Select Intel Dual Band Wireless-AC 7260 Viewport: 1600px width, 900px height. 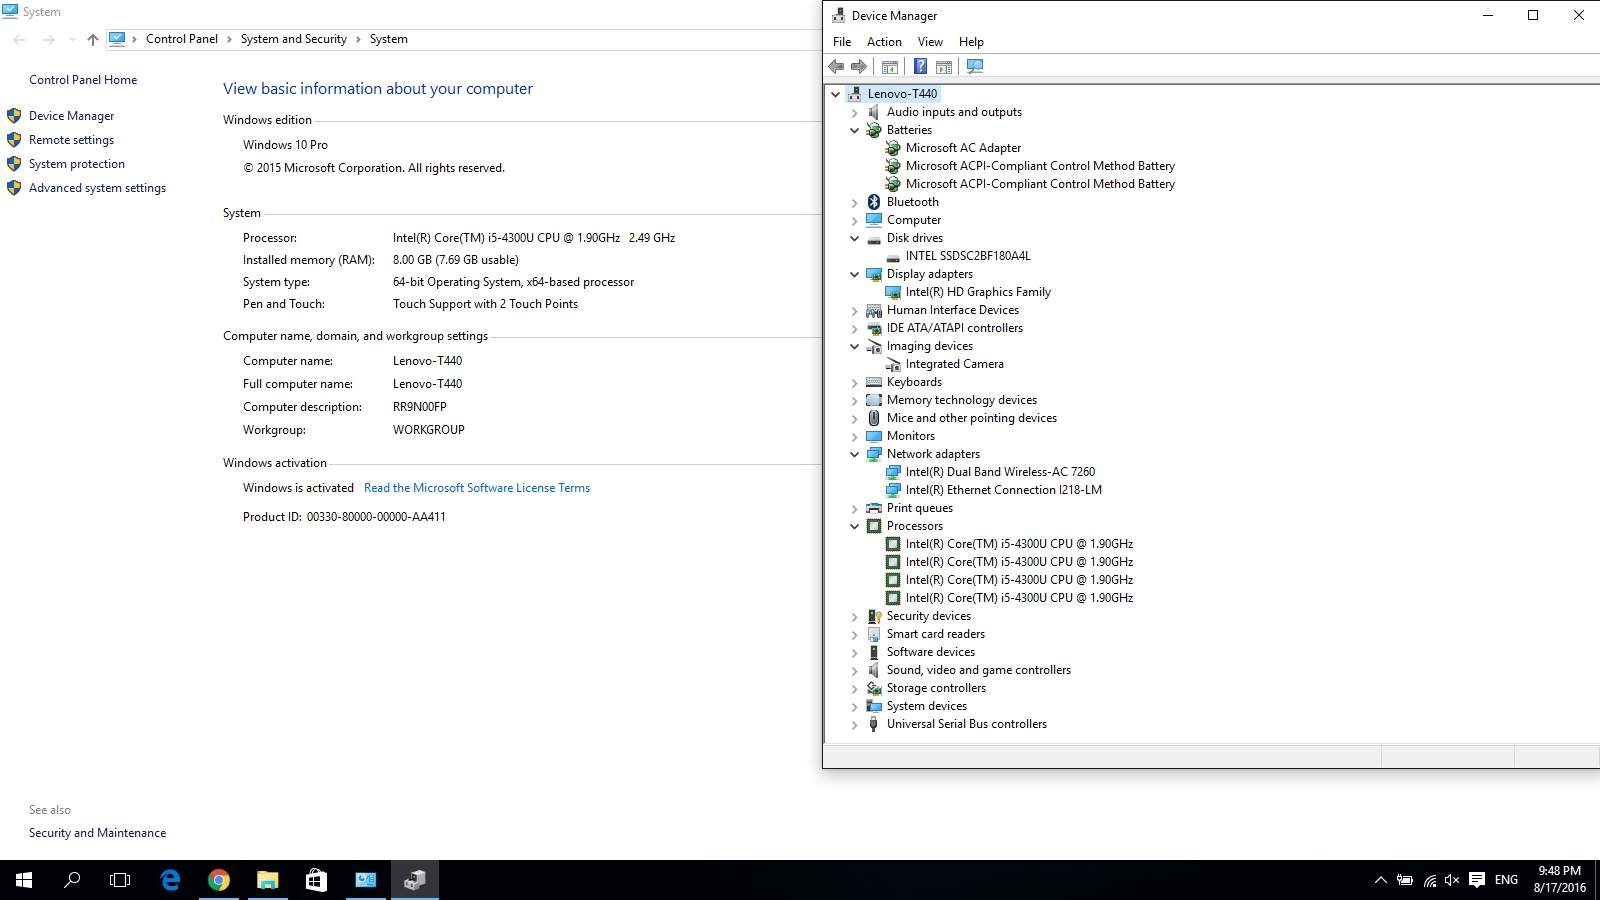(1000, 472)
